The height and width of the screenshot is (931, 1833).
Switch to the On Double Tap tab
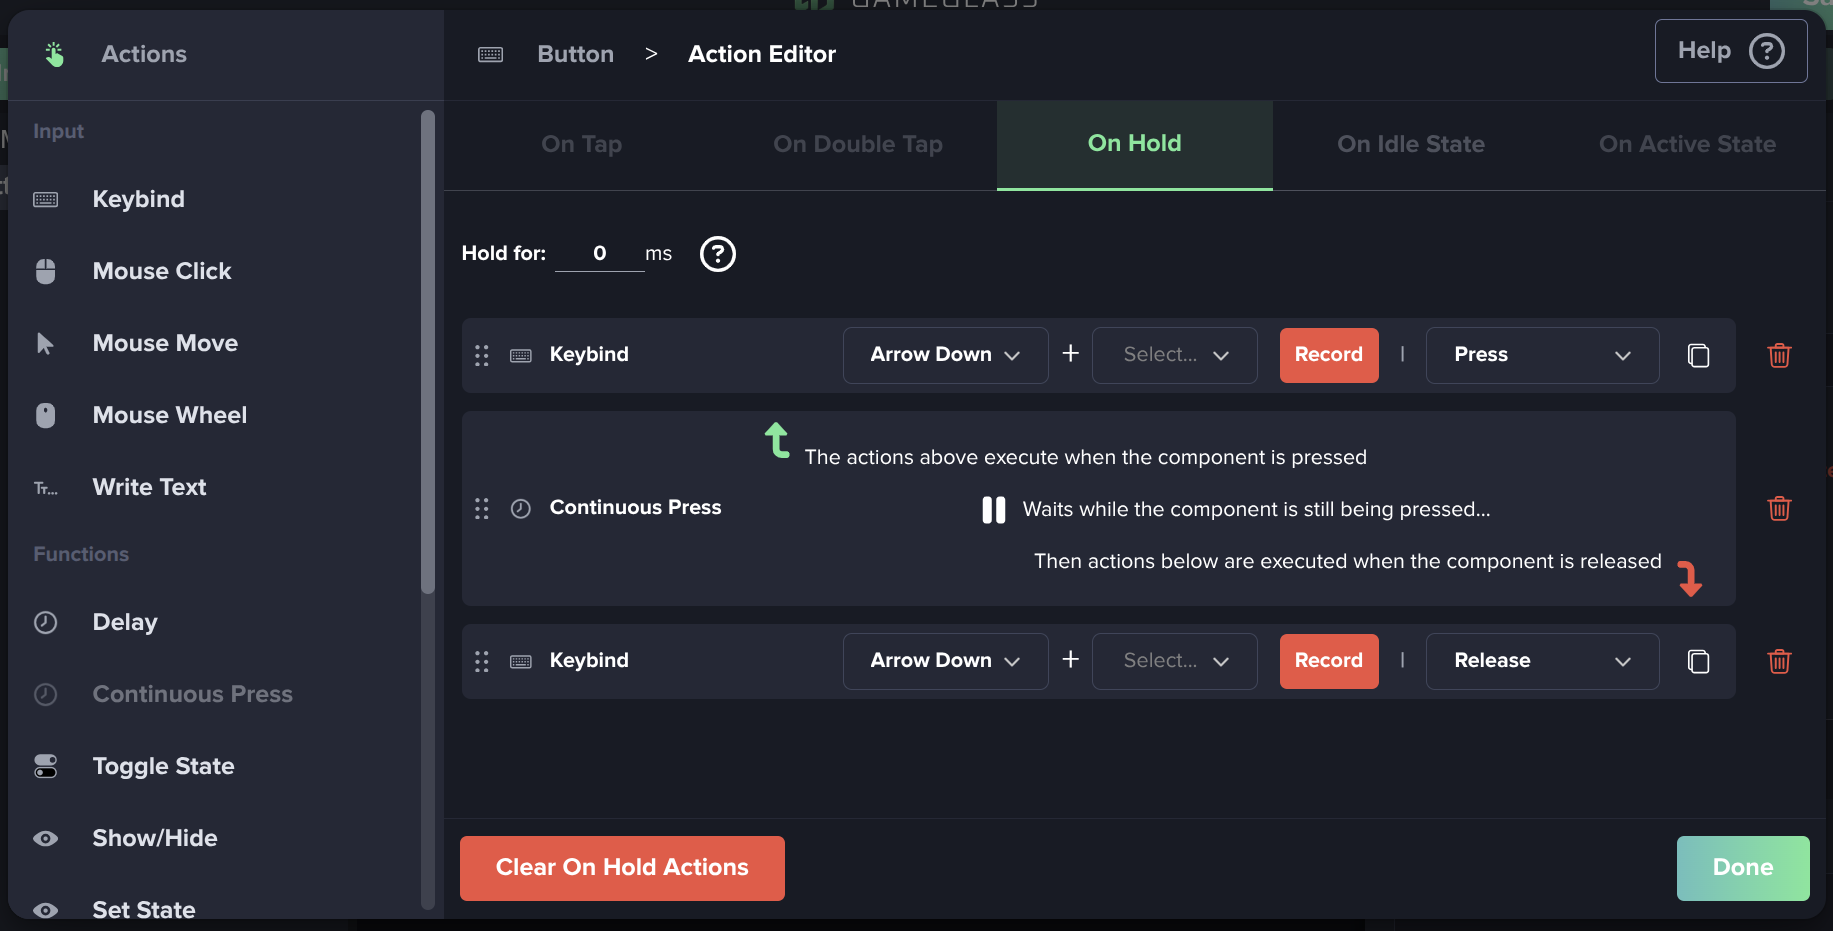coord(858,144)
